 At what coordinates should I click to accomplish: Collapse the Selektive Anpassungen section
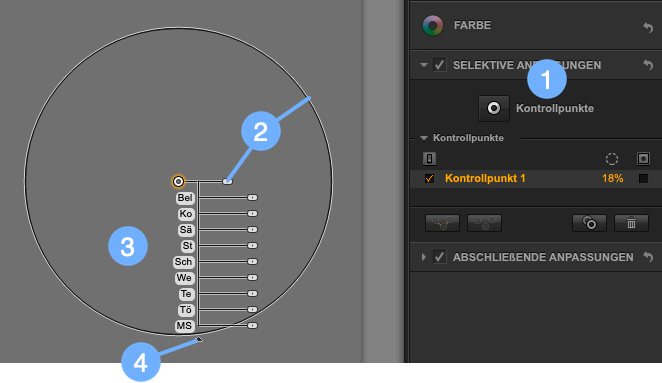point(423,65)
